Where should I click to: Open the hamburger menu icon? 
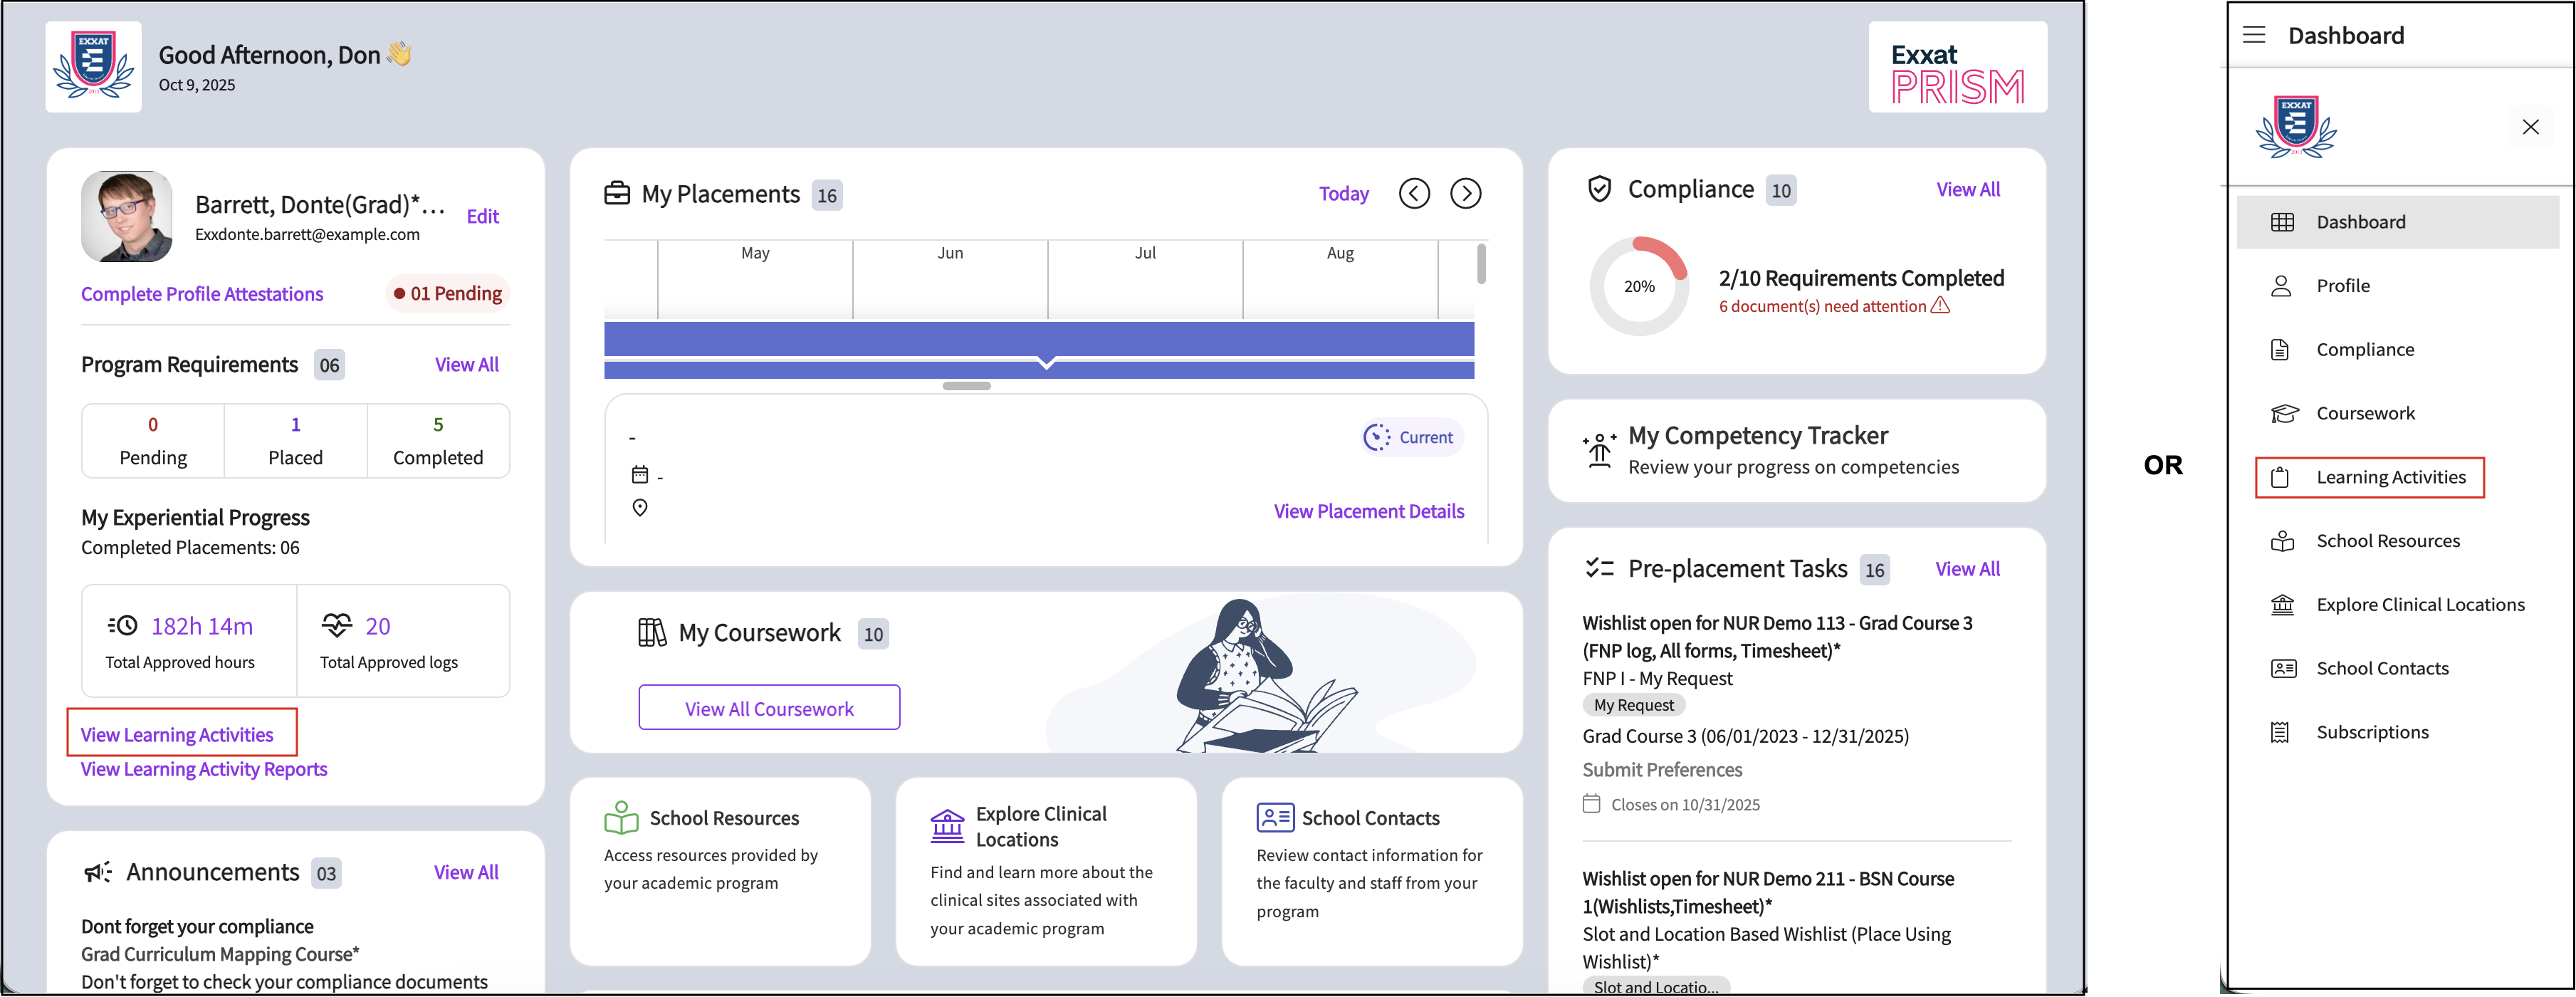tap(2254, 36)
